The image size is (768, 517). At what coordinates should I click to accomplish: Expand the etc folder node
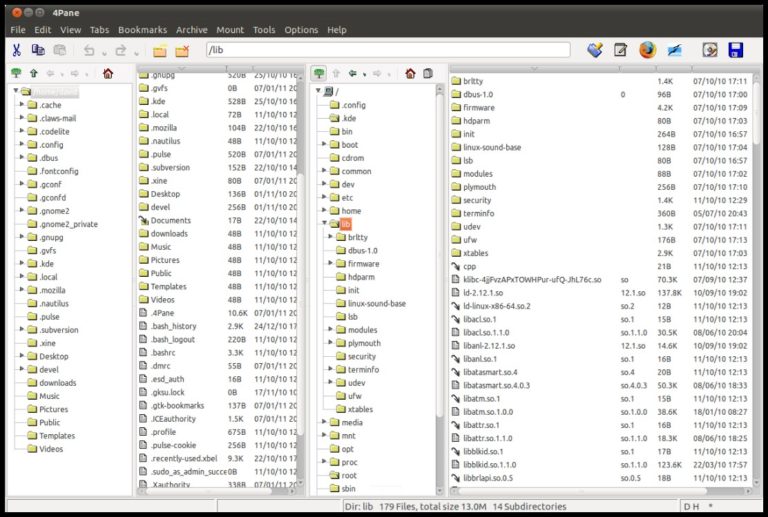(x=324, y=197)
